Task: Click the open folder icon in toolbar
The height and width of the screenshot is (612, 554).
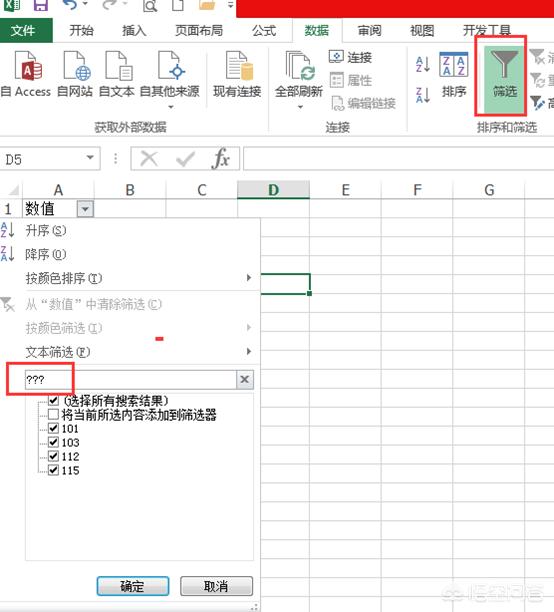Action: tap(207, 5)
